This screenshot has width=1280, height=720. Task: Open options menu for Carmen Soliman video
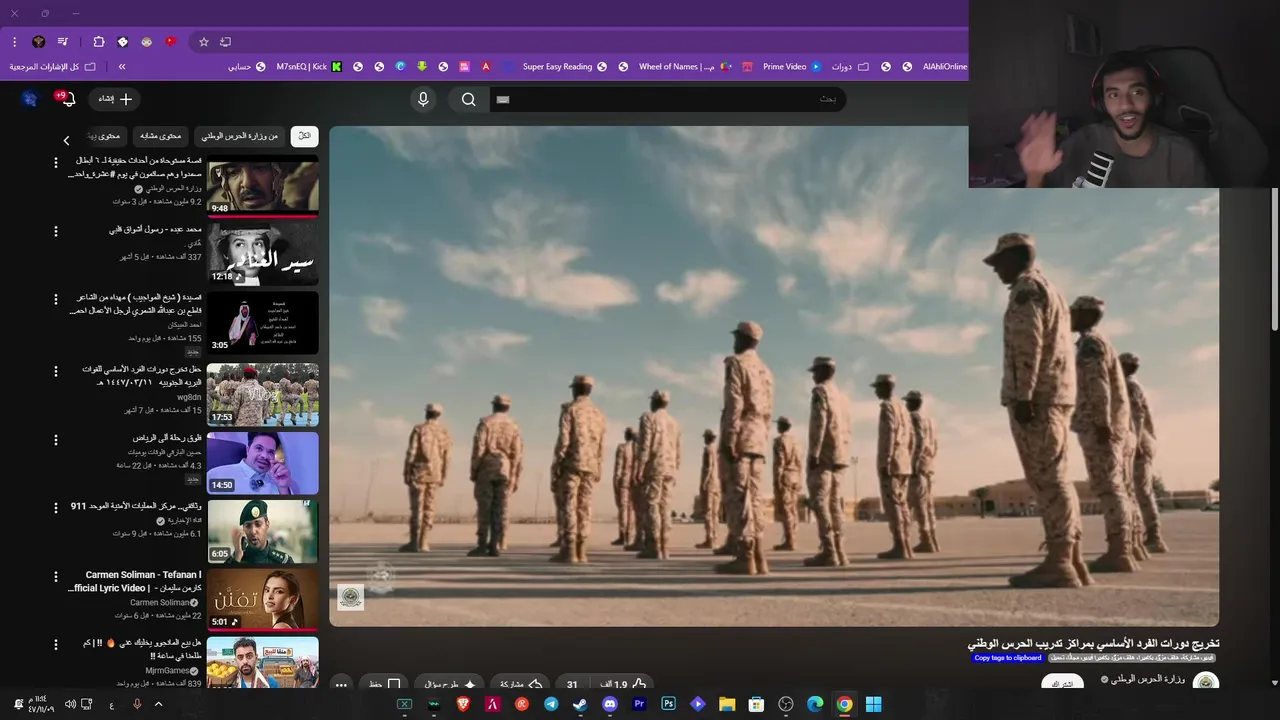click(55, 577)
